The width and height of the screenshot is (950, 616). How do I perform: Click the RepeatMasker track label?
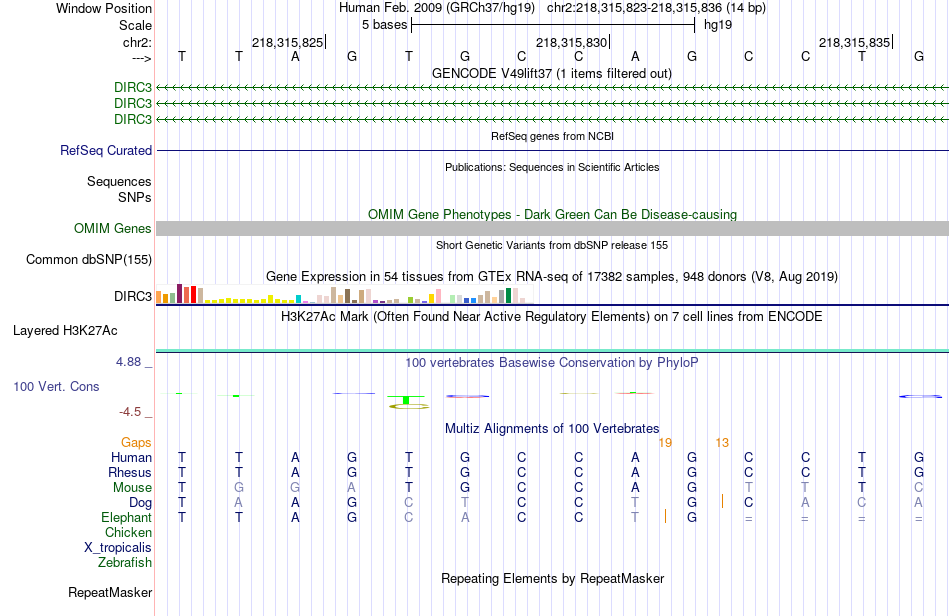[x=110, y=593]
